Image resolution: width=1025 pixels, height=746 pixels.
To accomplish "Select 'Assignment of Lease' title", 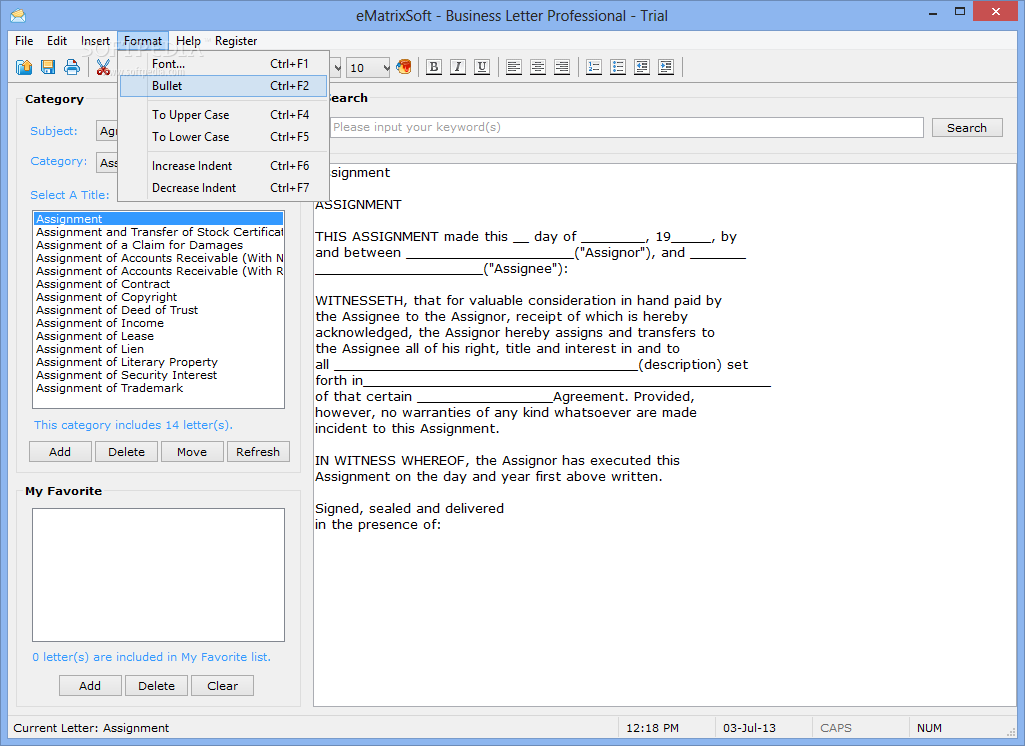I will pos(159,336).
